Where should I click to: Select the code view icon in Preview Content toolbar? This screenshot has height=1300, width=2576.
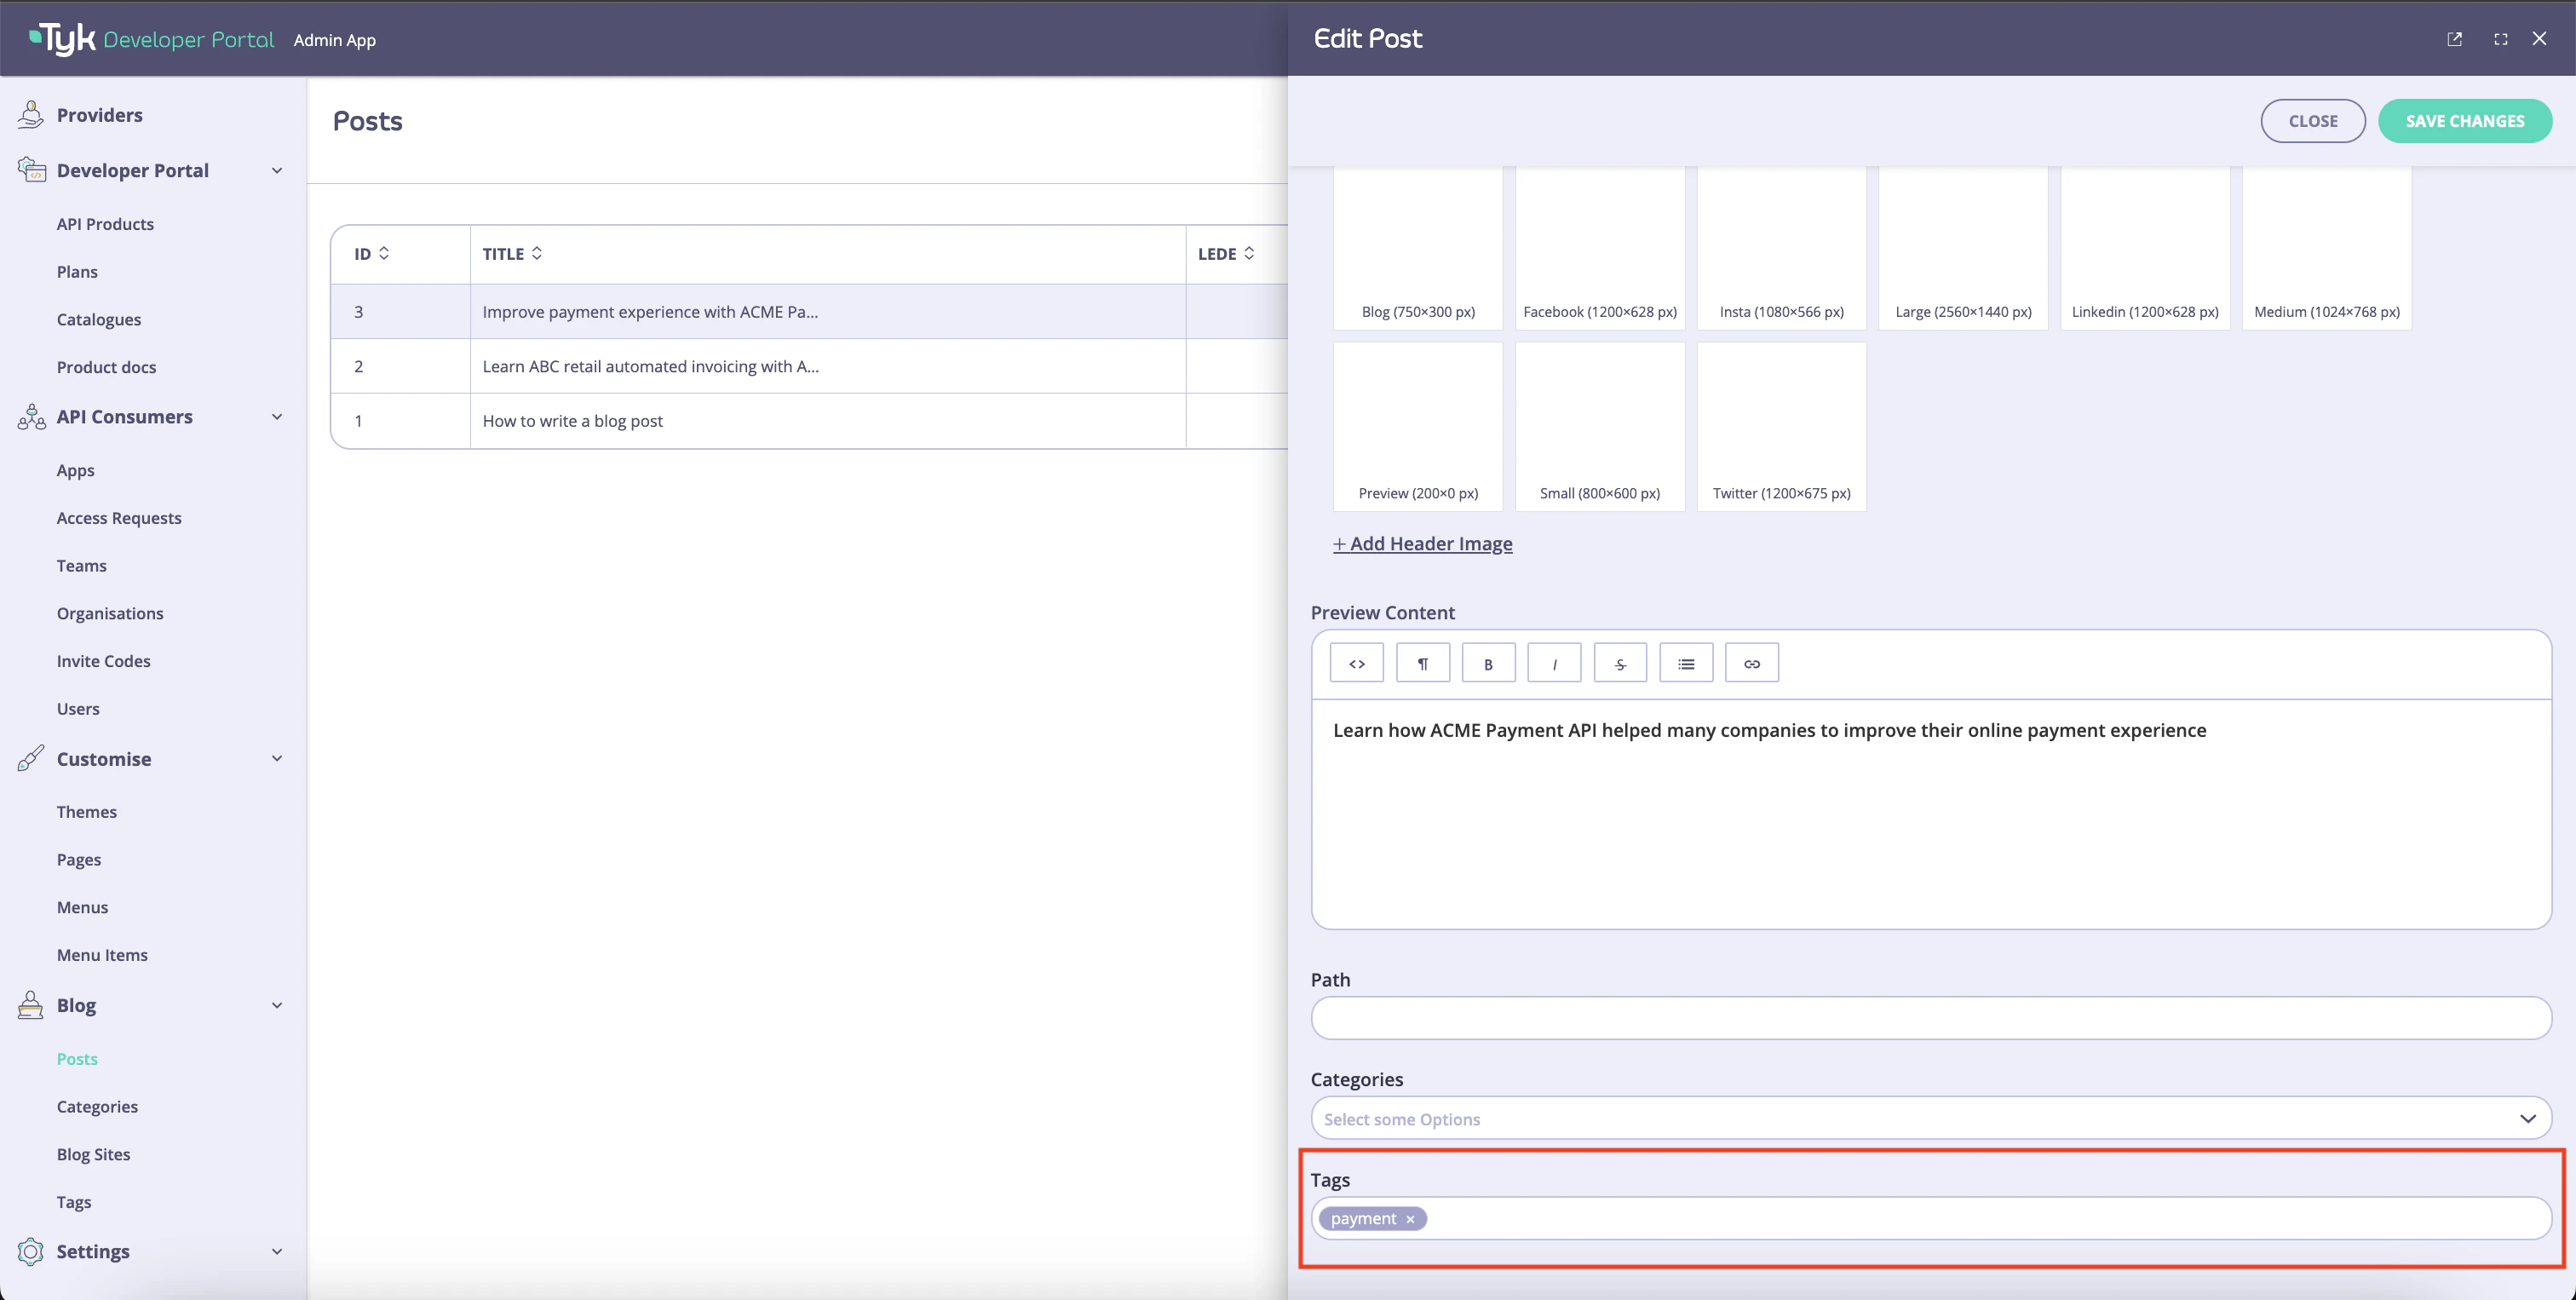tap(1356, 662)
